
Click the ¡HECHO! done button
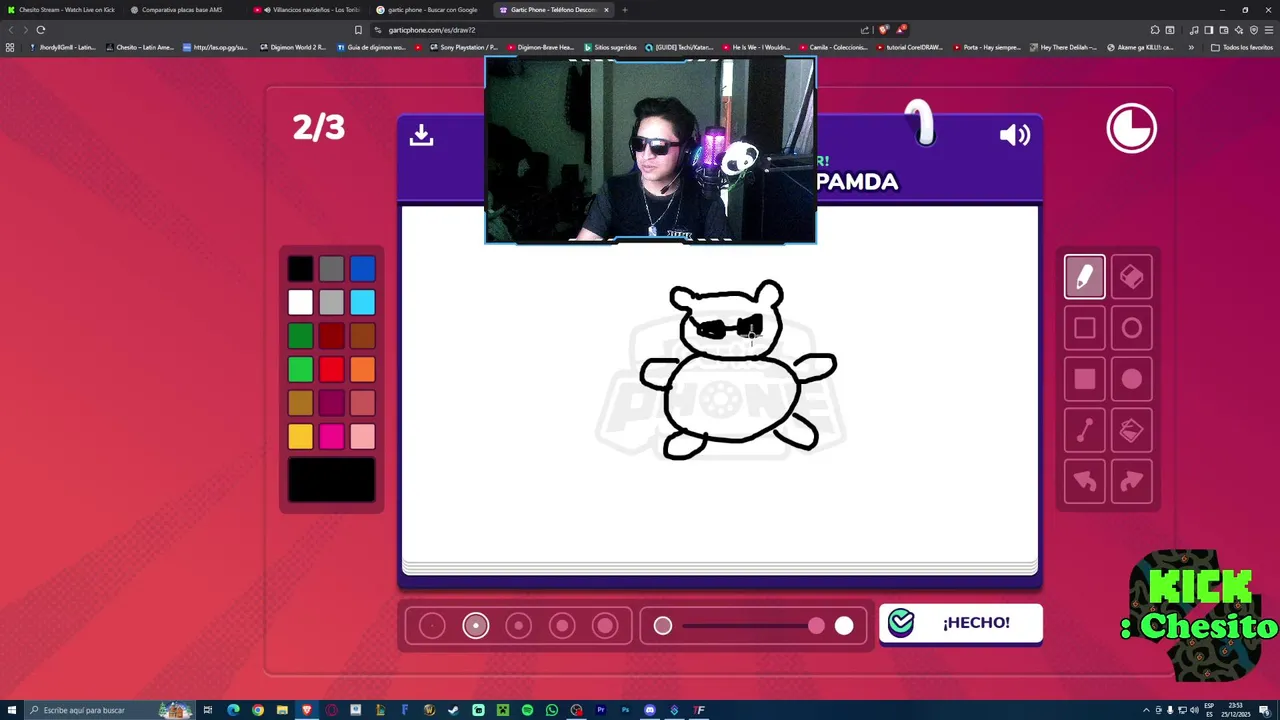[x=960, y=623]
